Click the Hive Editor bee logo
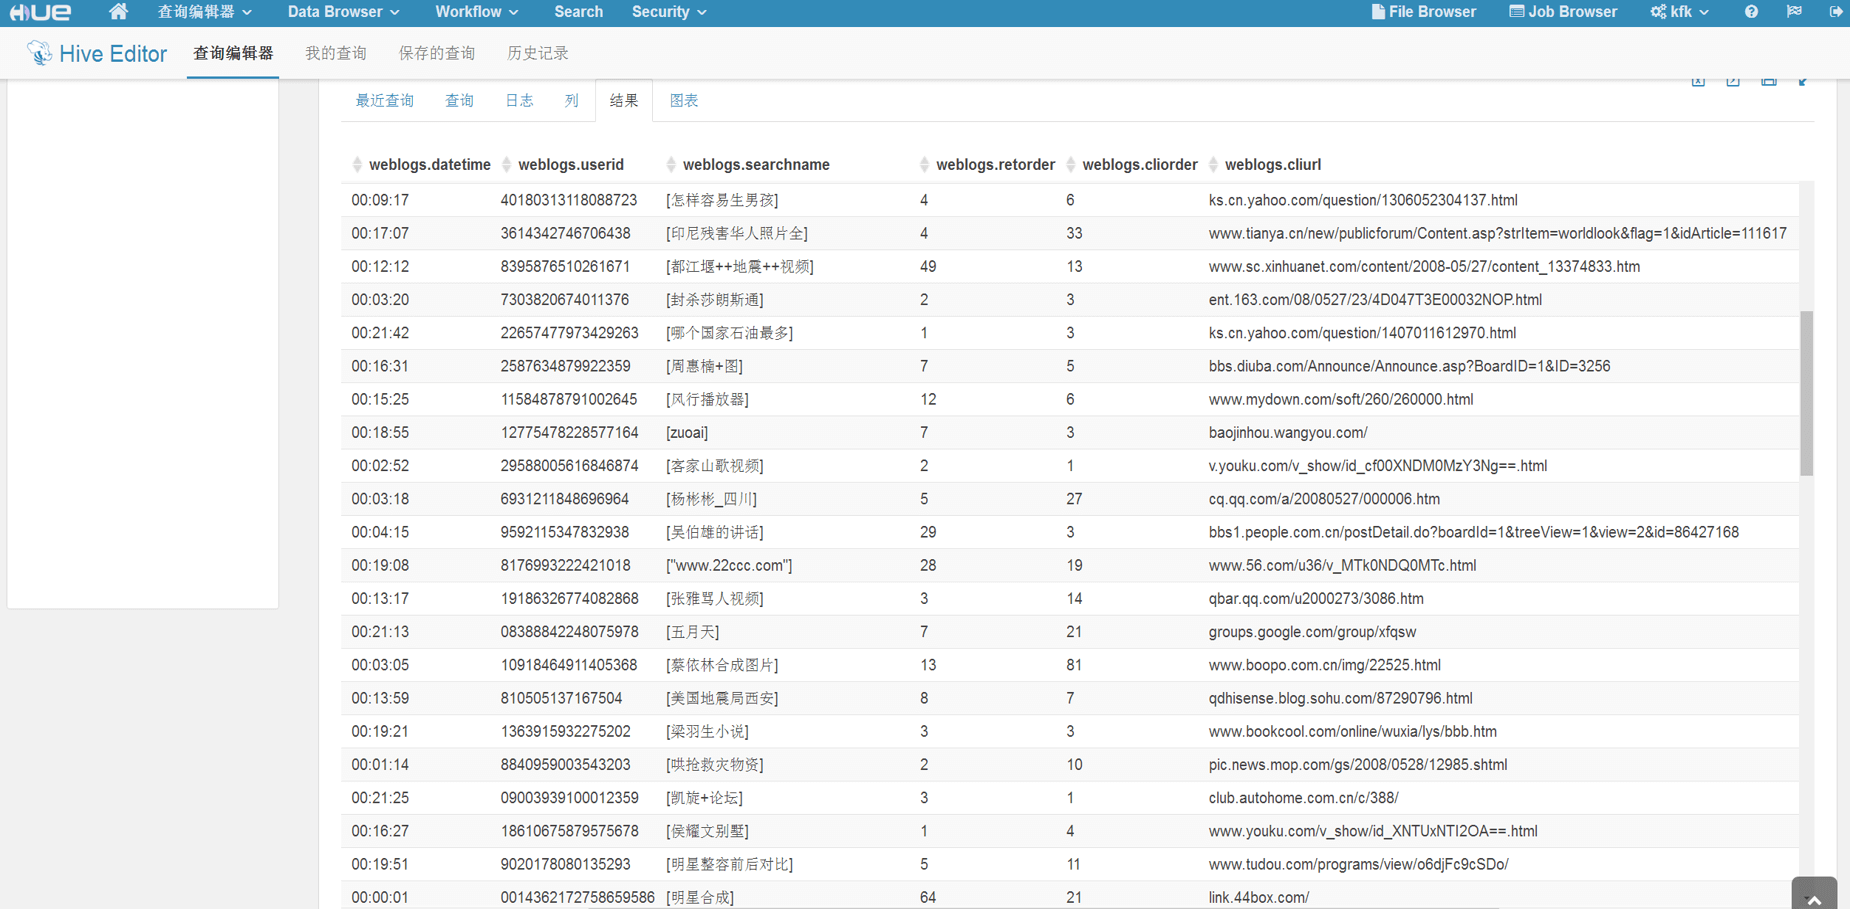The width and height of the screenshot is (1850, 909). coord(39,53)
